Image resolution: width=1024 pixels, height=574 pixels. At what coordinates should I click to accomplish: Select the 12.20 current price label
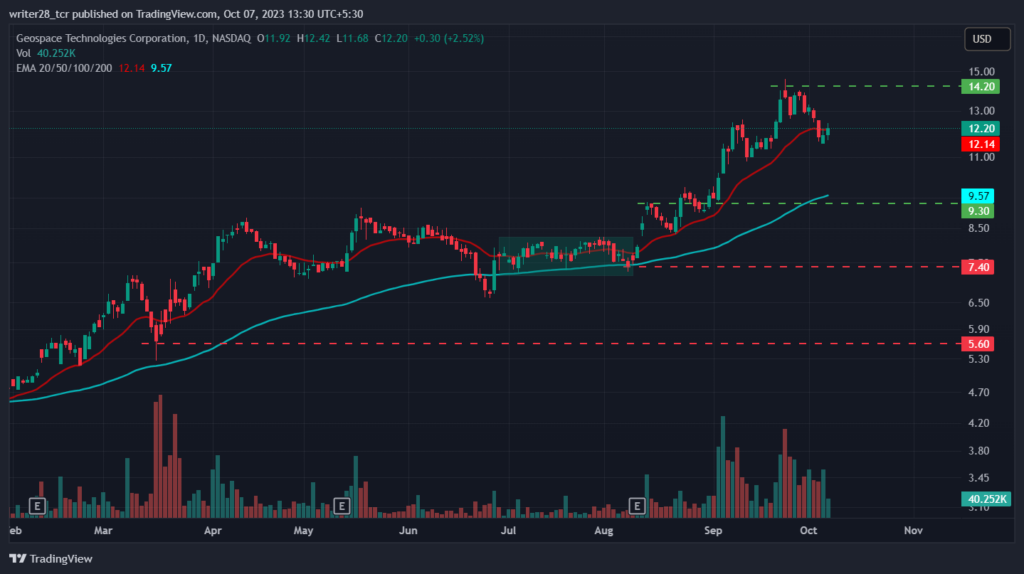pos(980,128)
